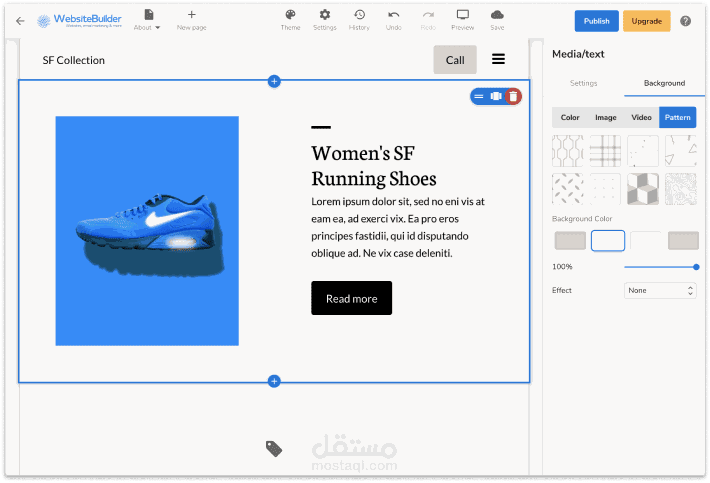Add section above with plus icon
Screen dimensions: 710x483
click(274, 81)
